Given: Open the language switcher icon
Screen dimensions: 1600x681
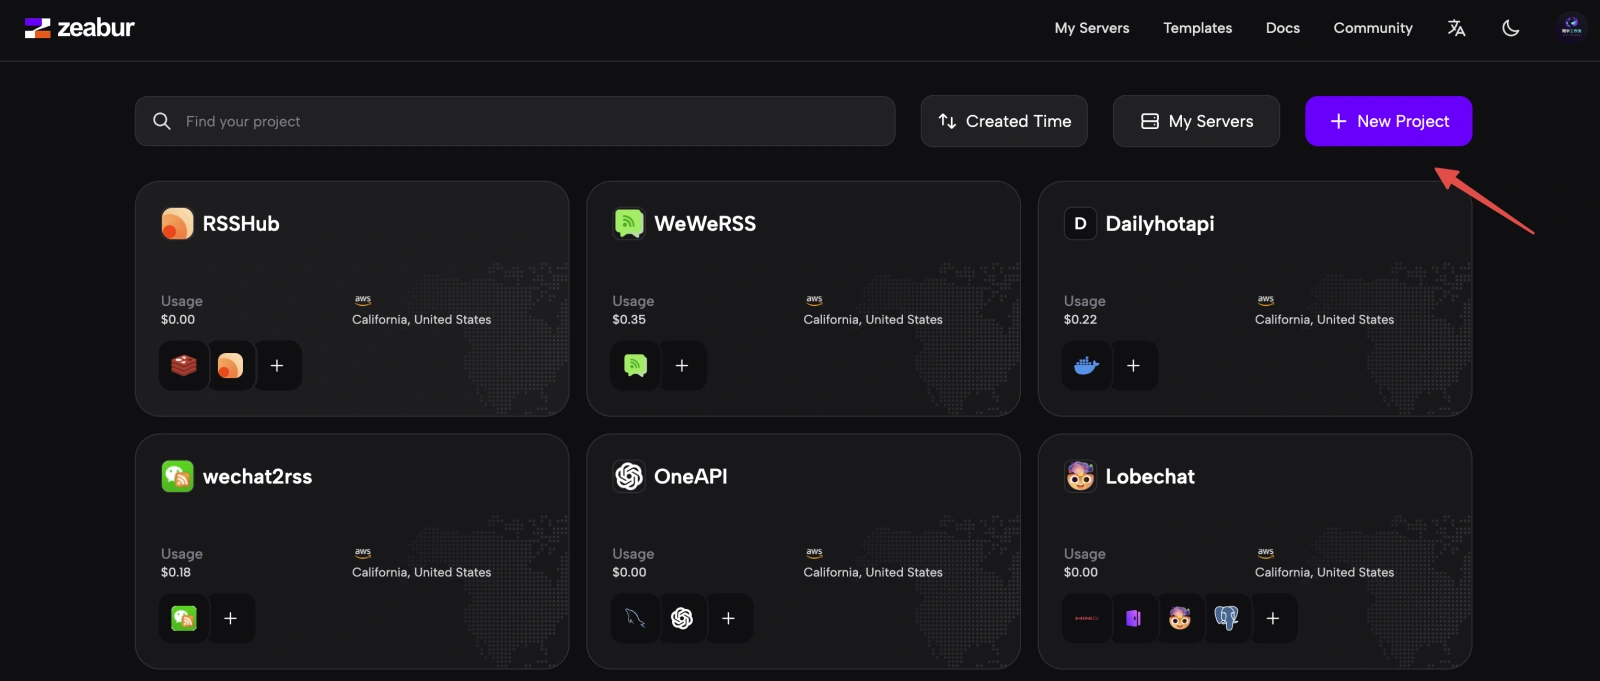Looking at the screenshot, I should (x=1456, y=28).
